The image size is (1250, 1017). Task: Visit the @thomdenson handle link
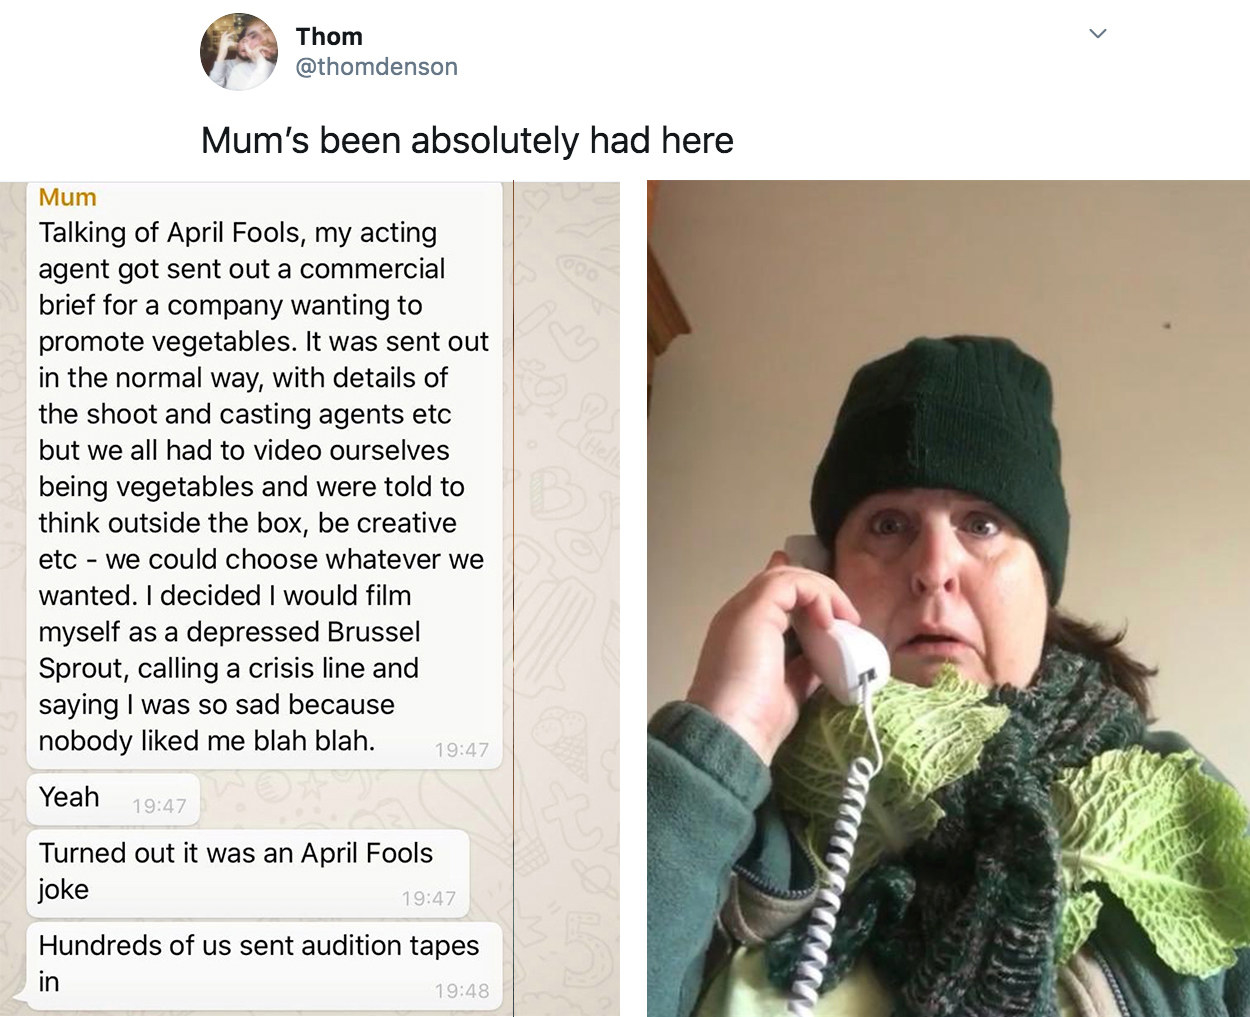click(x=376, y=67)
